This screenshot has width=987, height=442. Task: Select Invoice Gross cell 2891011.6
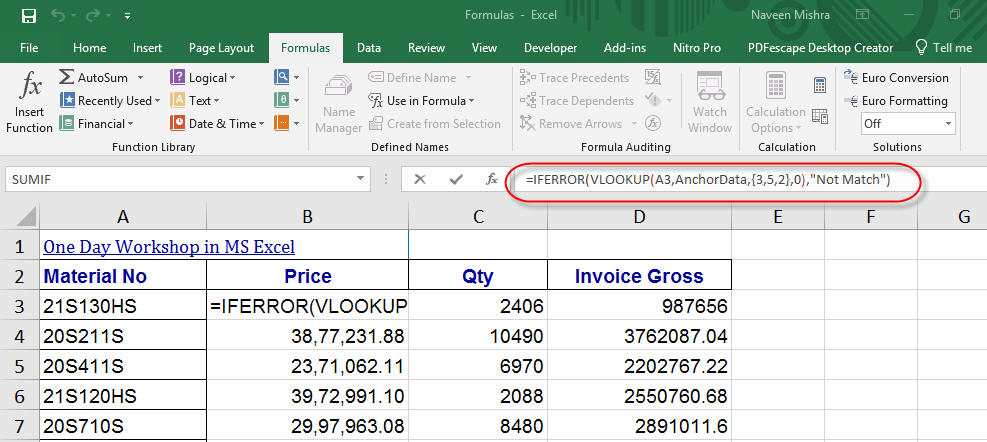click(639, 426)
